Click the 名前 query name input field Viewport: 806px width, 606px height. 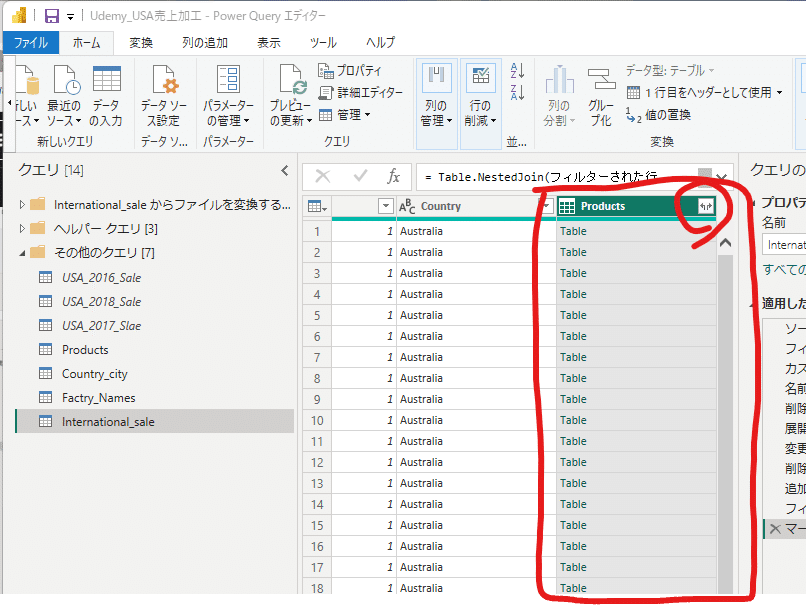point(784,245)
